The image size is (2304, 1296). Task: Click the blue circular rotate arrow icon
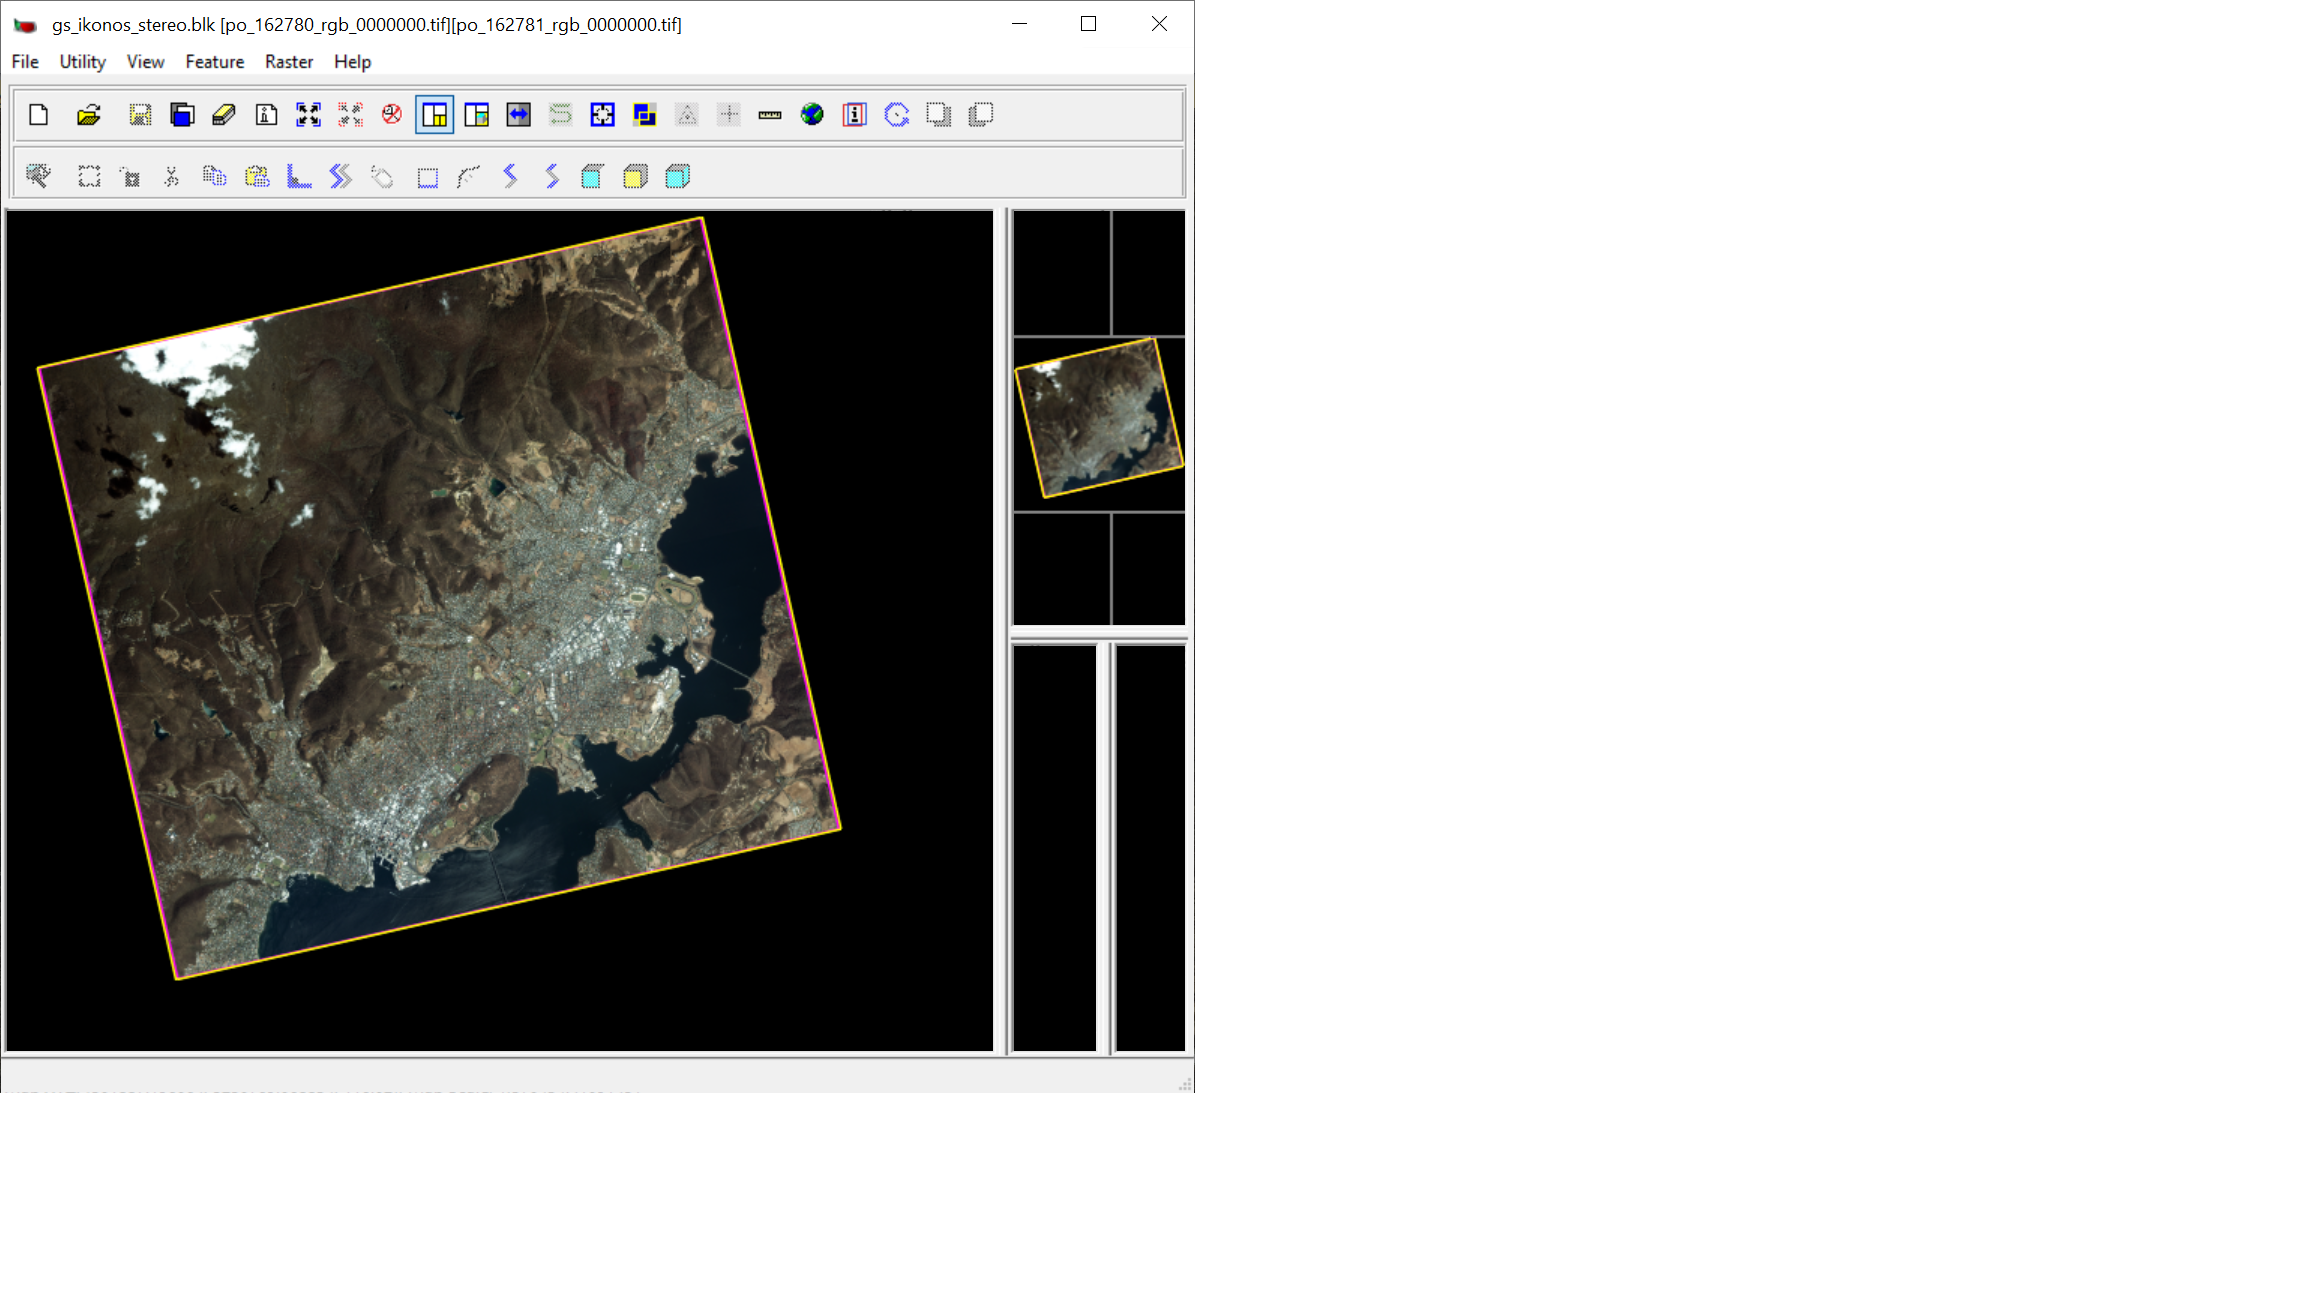tap(896, 115)
